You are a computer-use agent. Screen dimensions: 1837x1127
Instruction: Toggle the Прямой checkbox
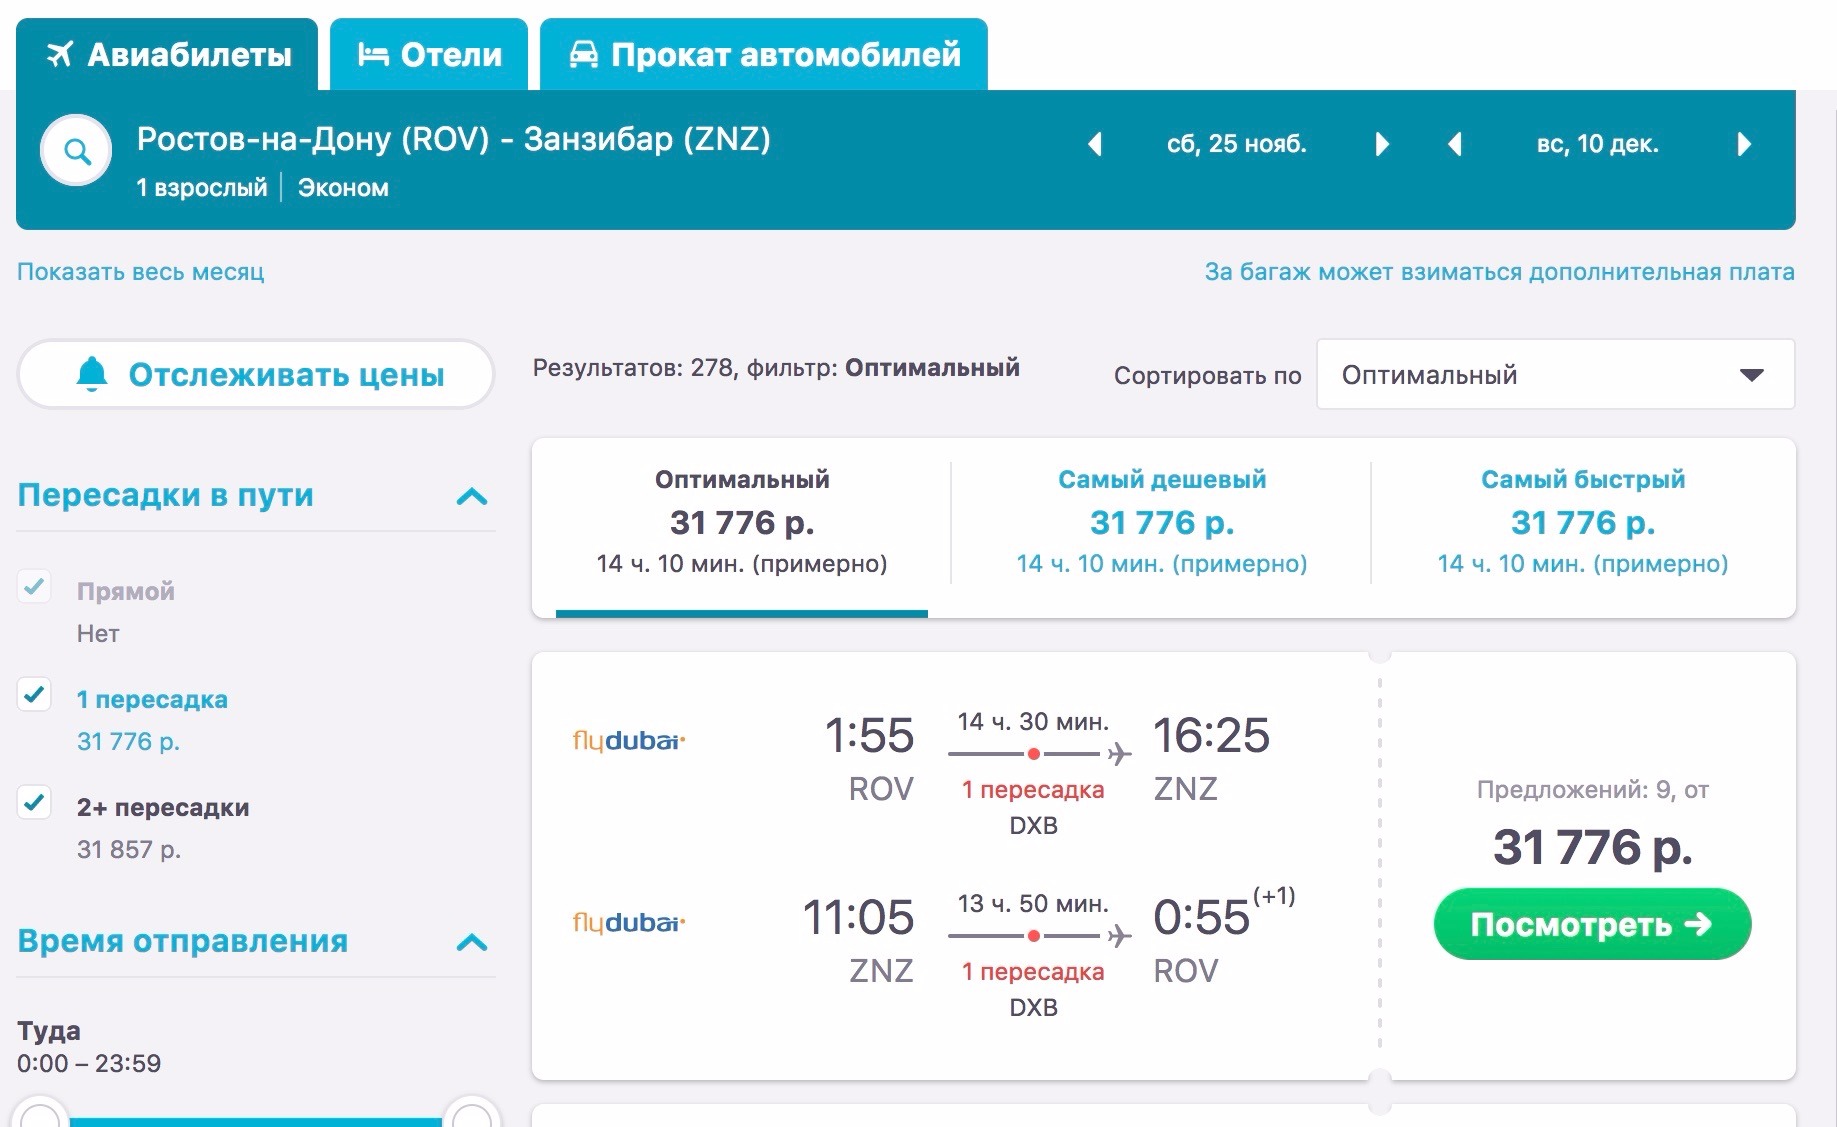(x=34, y=586)
